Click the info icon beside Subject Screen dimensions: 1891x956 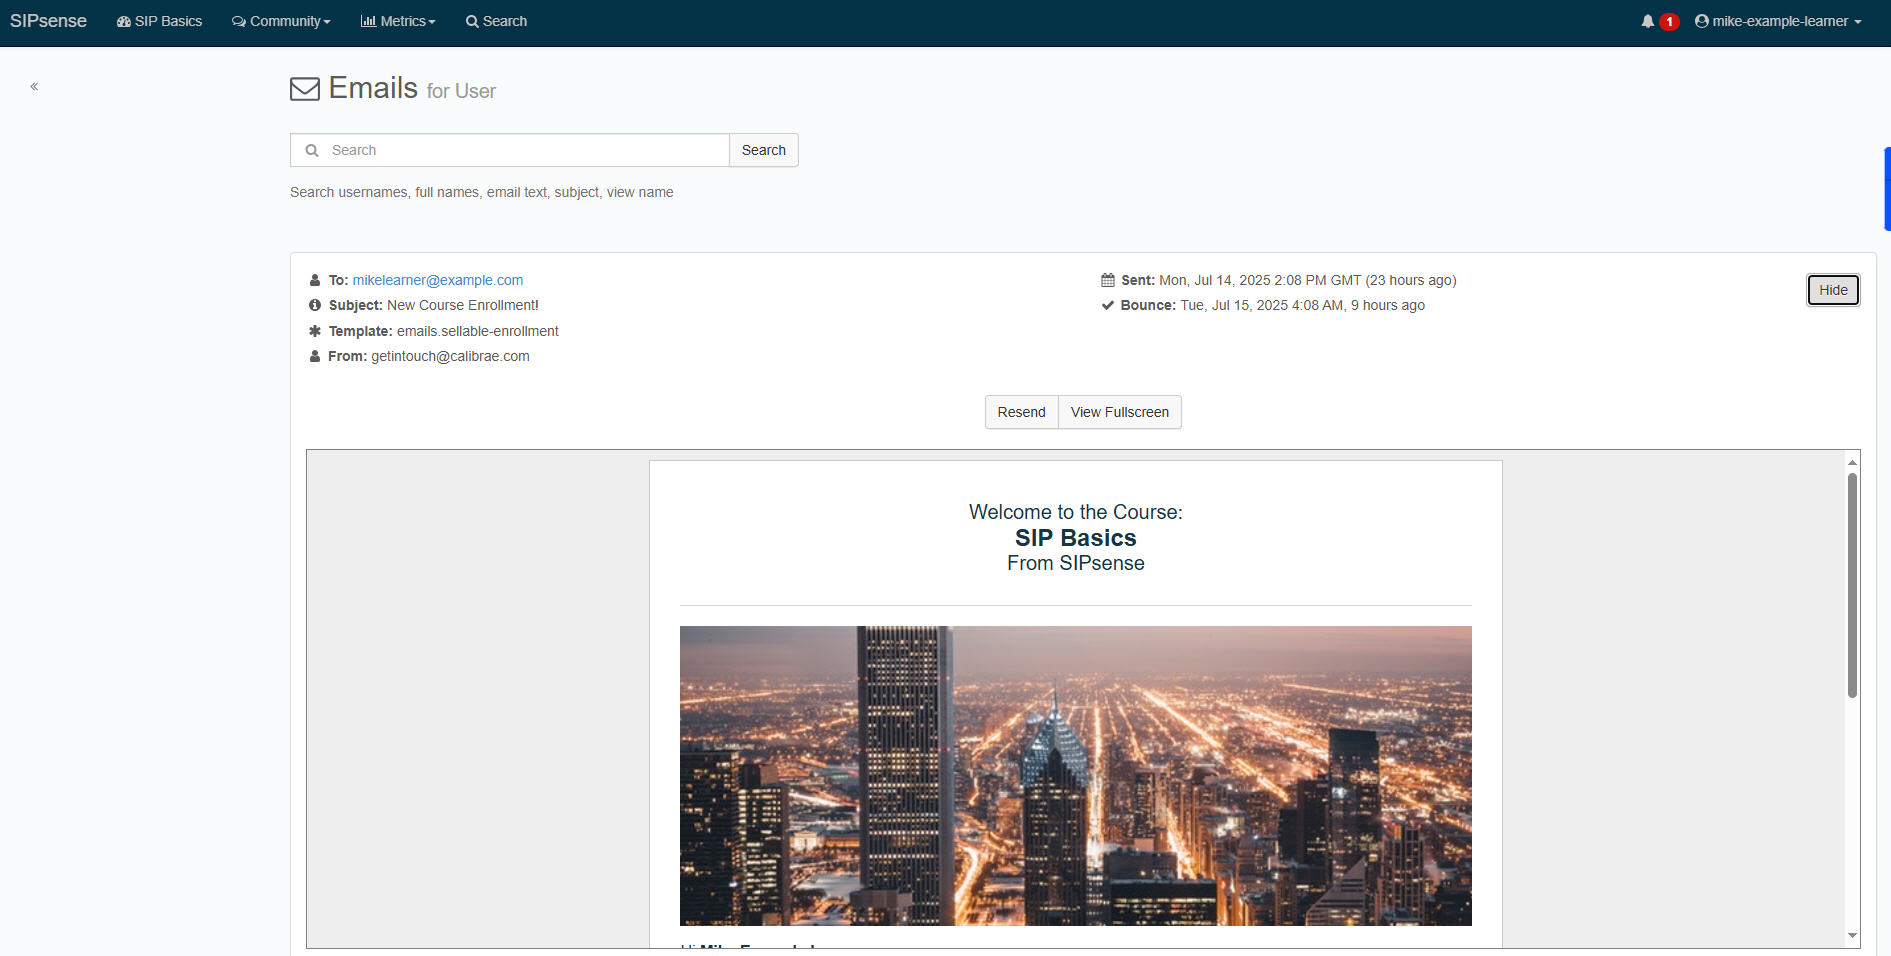315,305
